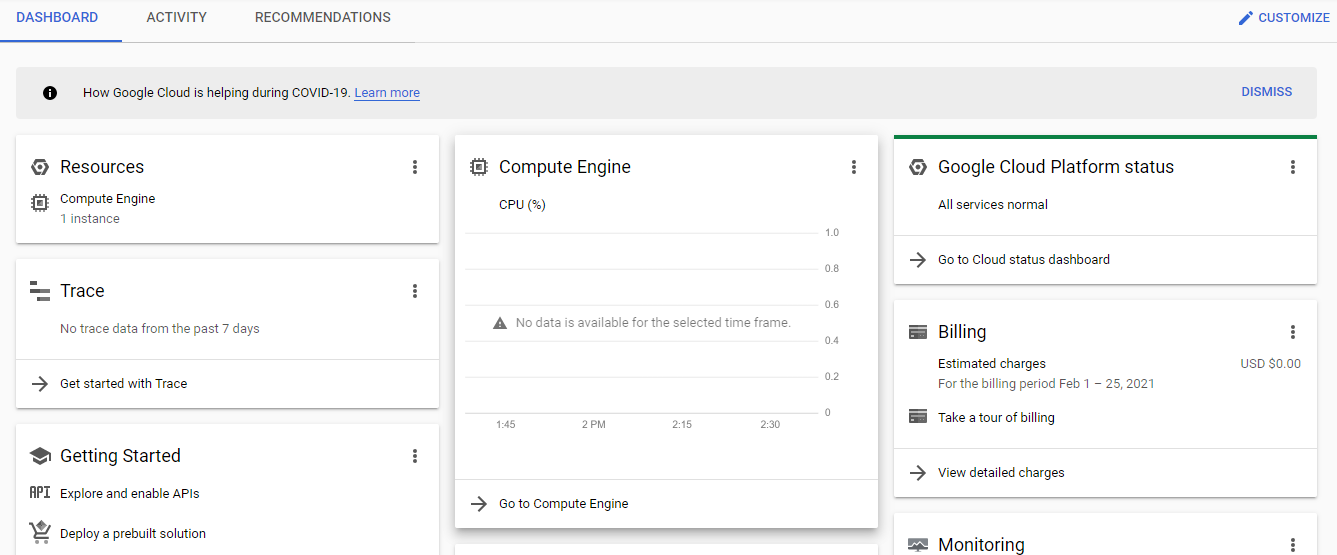Click the pencil icon next to Customize

tap(1246, 18)
